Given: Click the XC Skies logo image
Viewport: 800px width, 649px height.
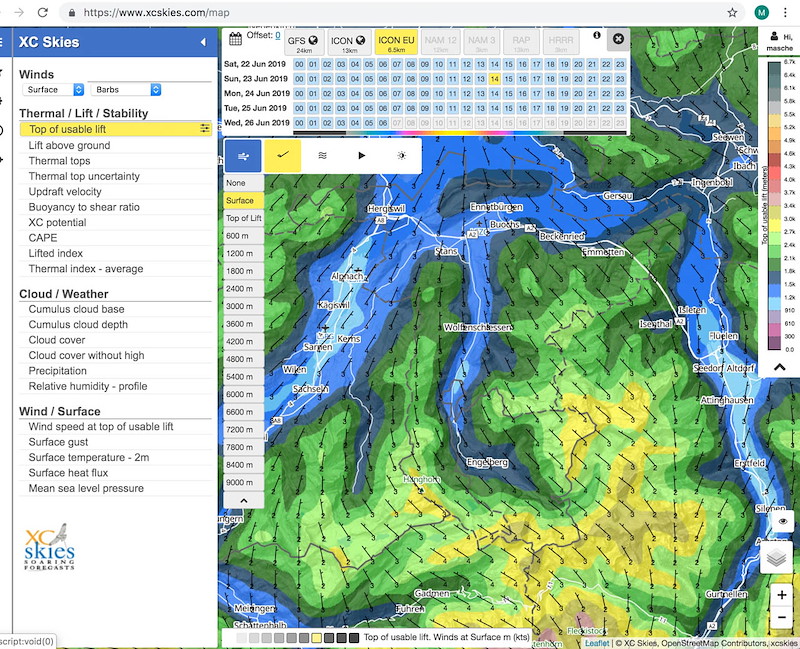Looking at the screenshot, I should [49, 546].
